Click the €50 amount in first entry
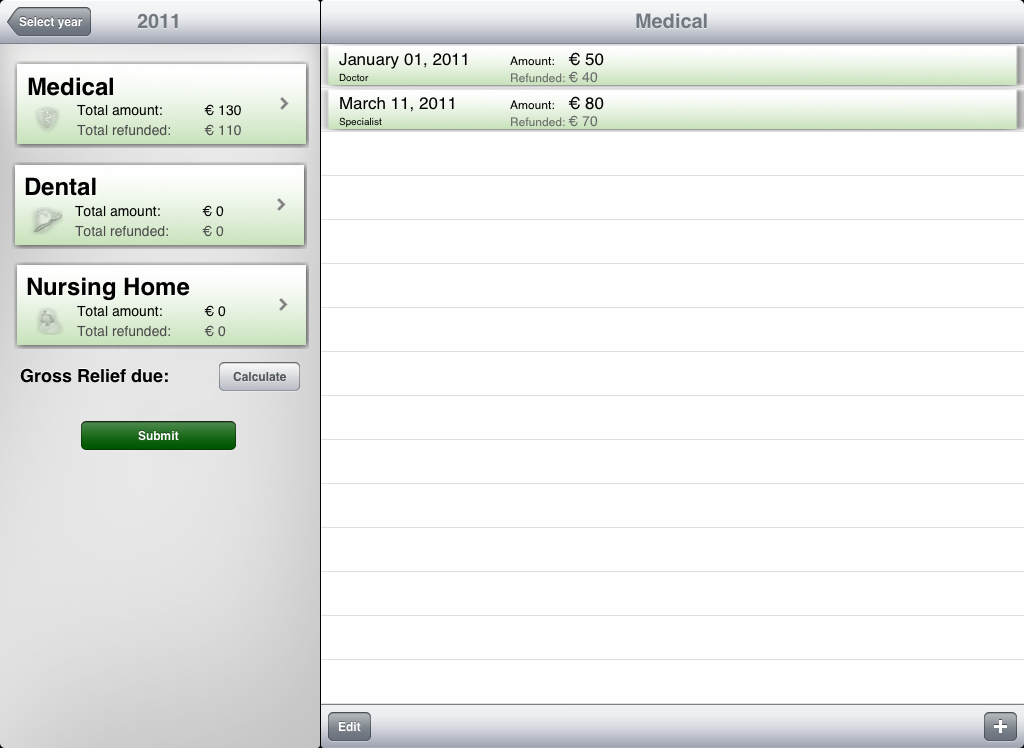Image resolution: width=1024 pixels, height=748 pixels. pos(586,60)
